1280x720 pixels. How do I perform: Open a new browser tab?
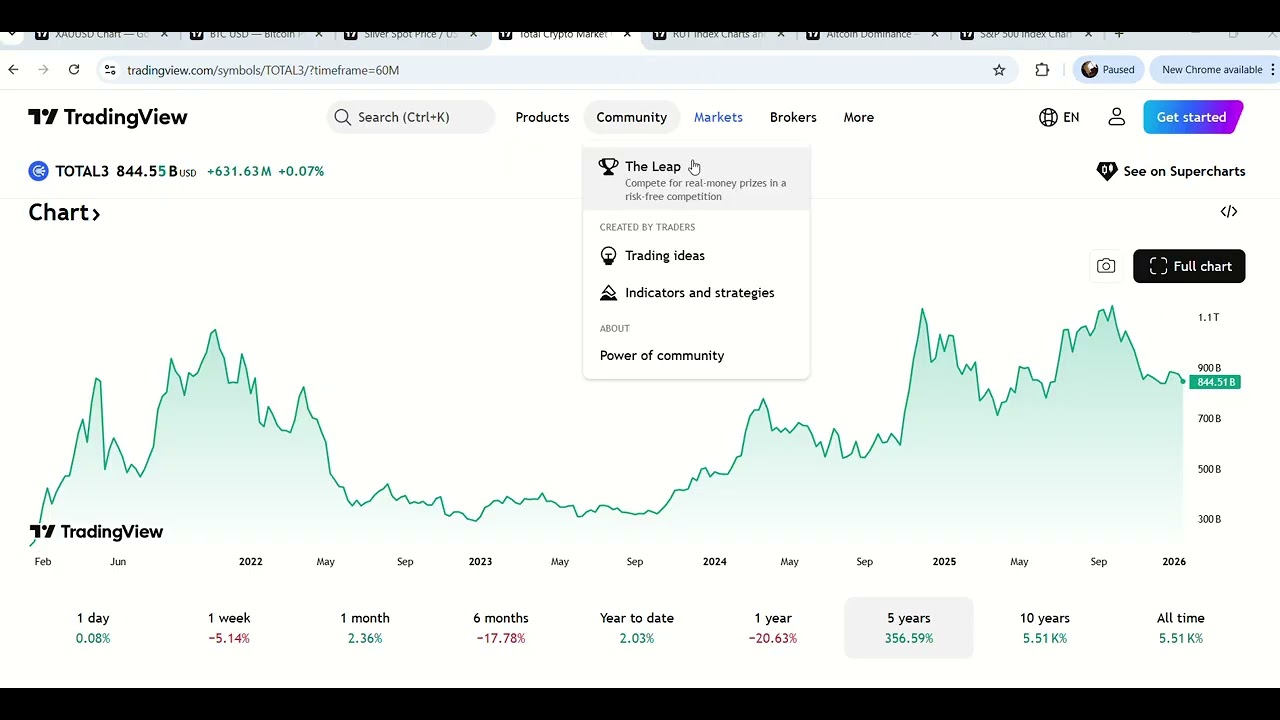1119,34
